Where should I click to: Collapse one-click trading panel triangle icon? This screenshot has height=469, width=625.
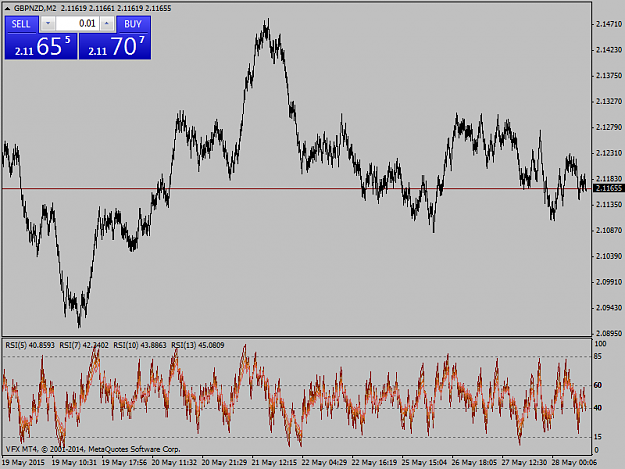click(8, 8)
